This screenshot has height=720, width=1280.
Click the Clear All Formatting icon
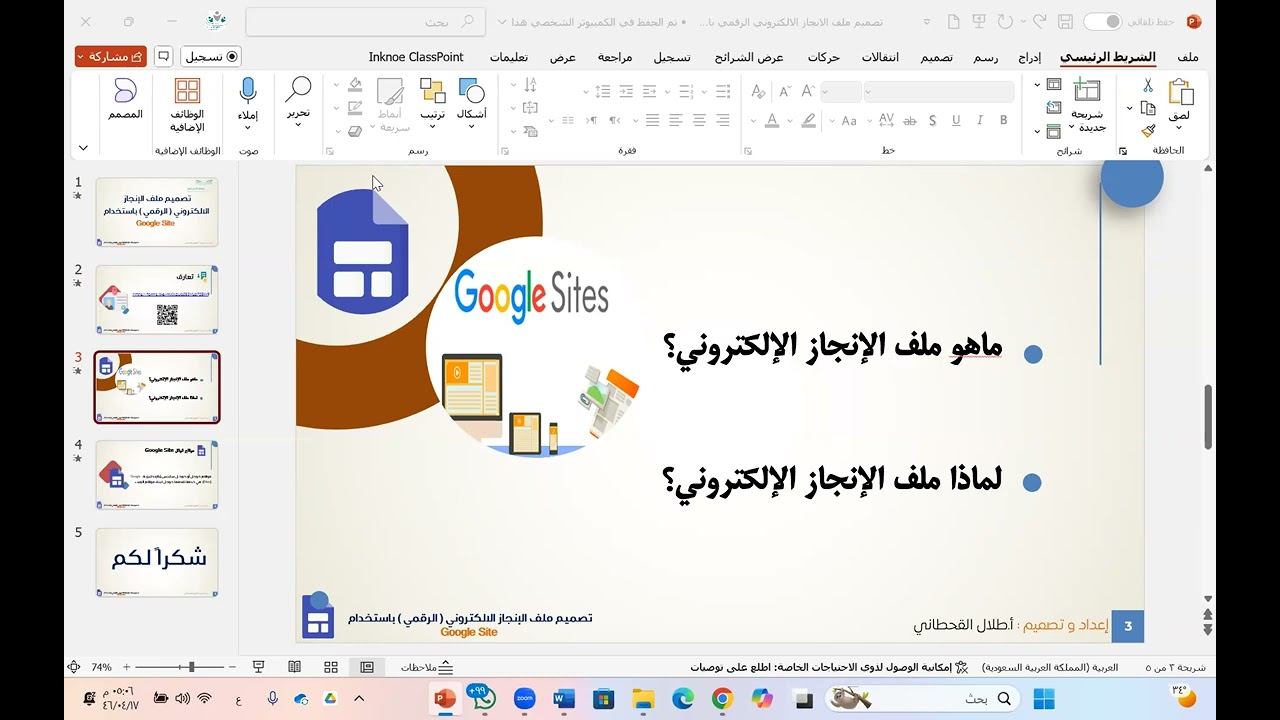[x=757, y=92]
